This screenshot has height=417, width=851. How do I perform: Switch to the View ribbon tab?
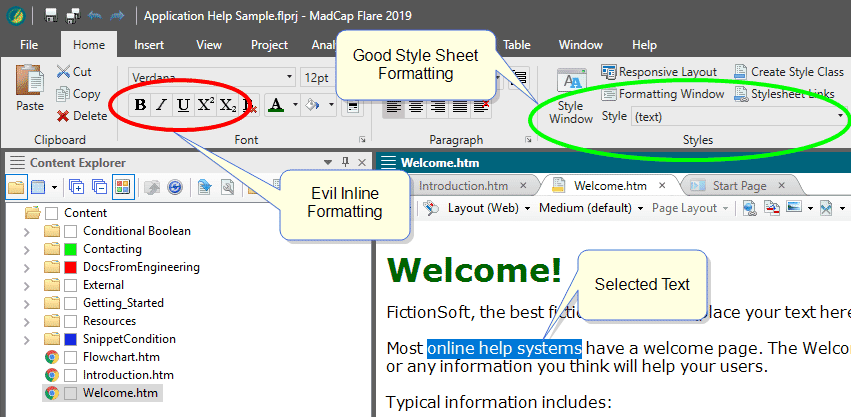click(208, 45)
